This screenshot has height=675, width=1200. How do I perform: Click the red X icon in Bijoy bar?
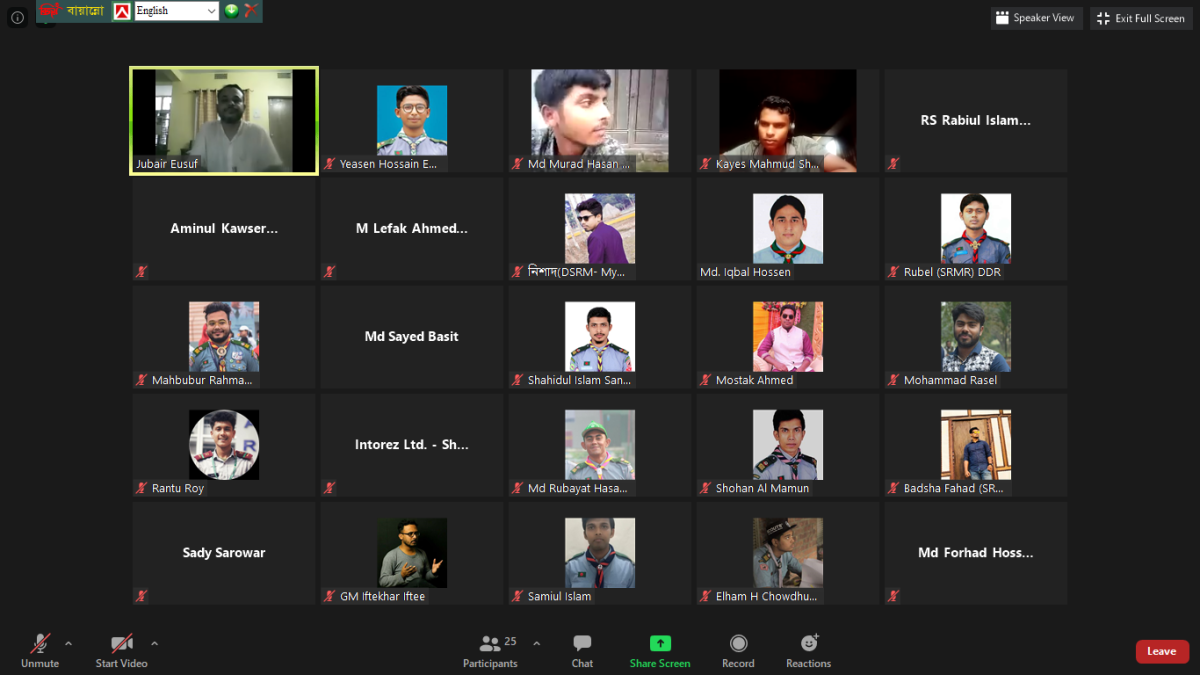point(251,11)
